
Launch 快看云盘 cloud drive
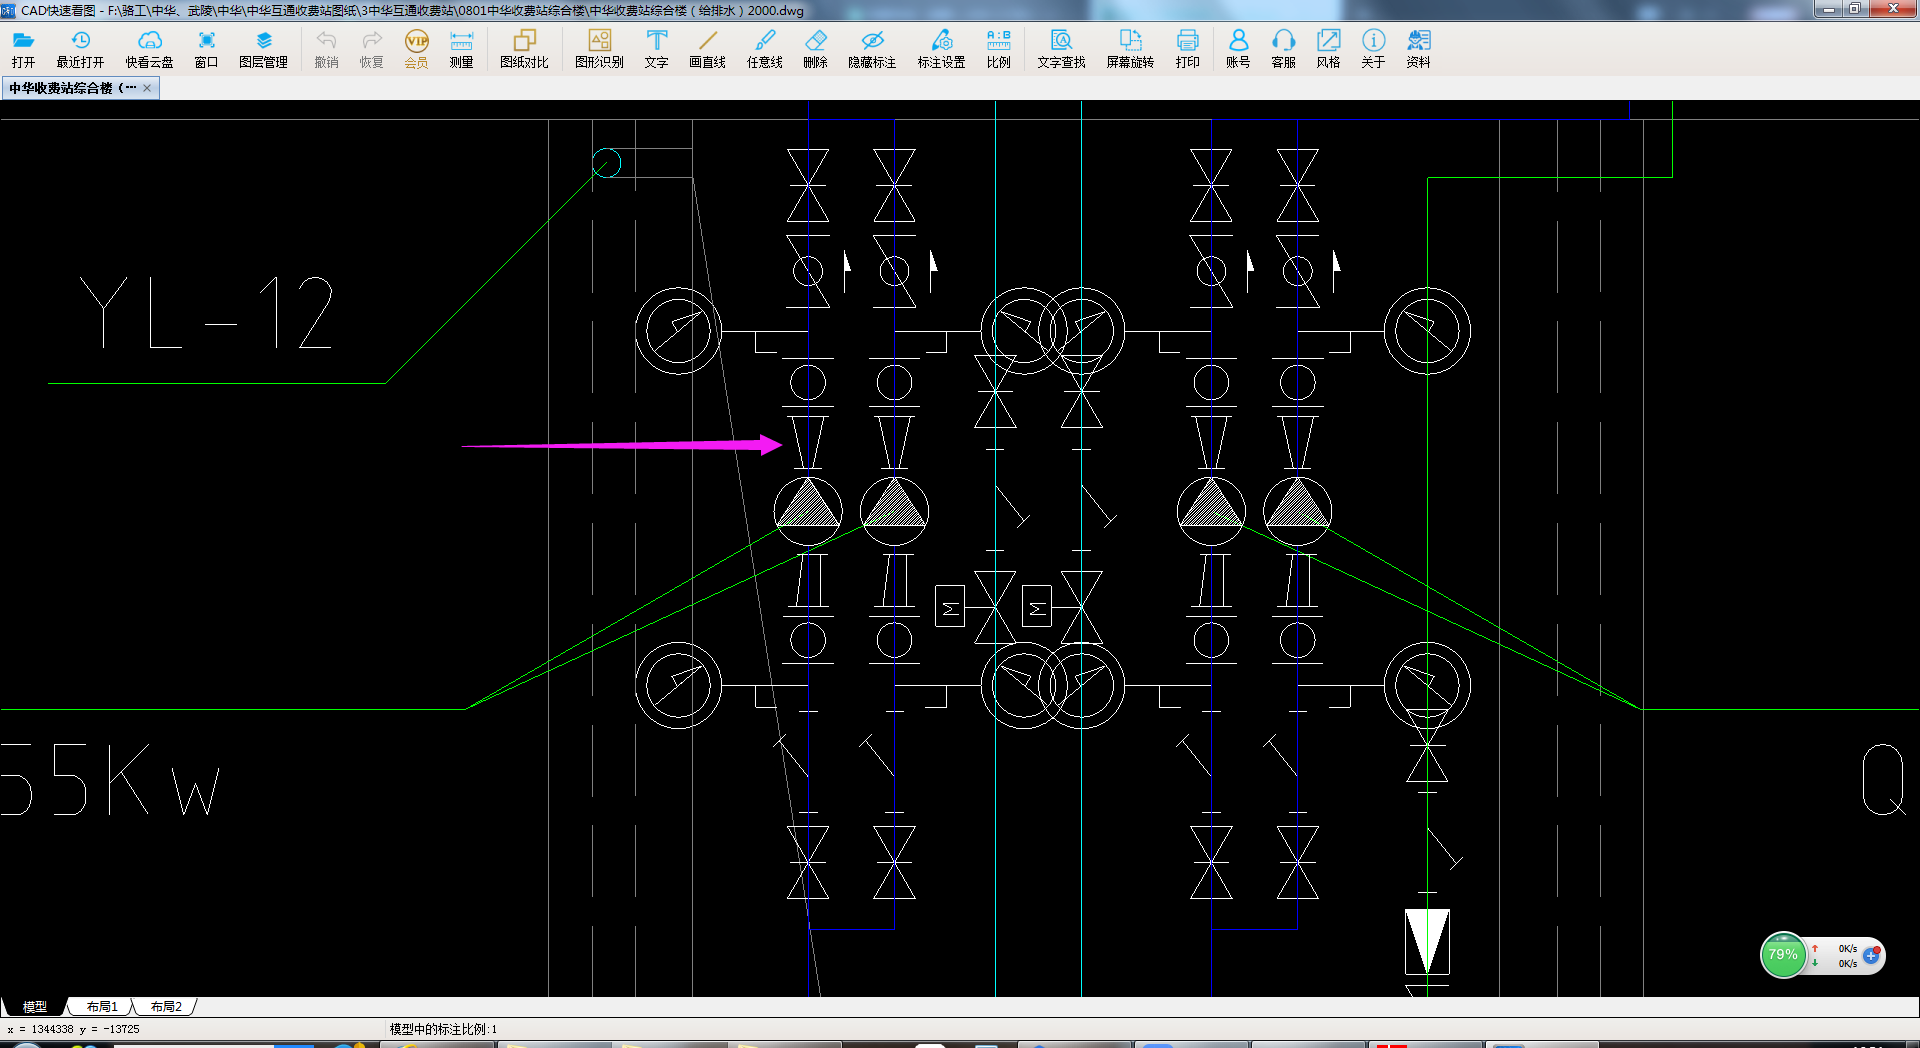149,49
